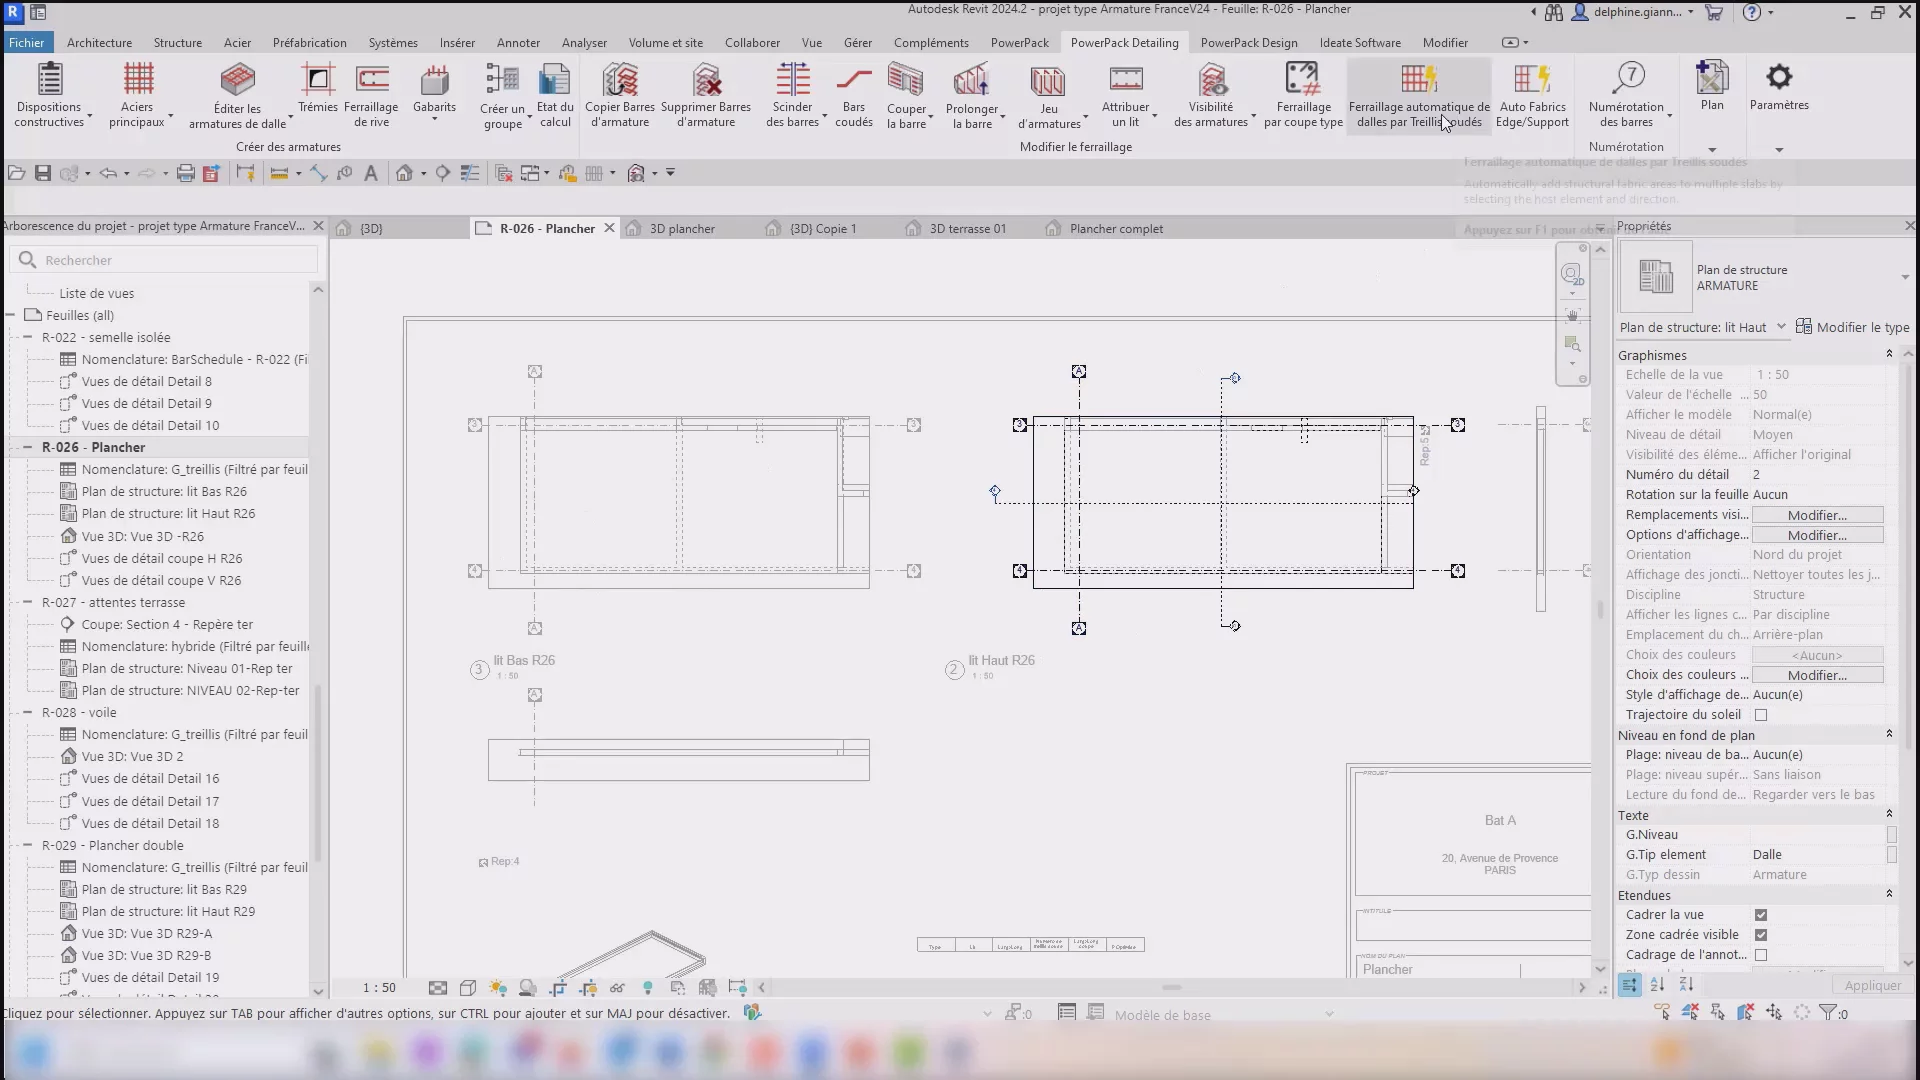Collapse R-029 - Plancher double node
This screenshot has width=1920, height=1080.
pos(28,845)
